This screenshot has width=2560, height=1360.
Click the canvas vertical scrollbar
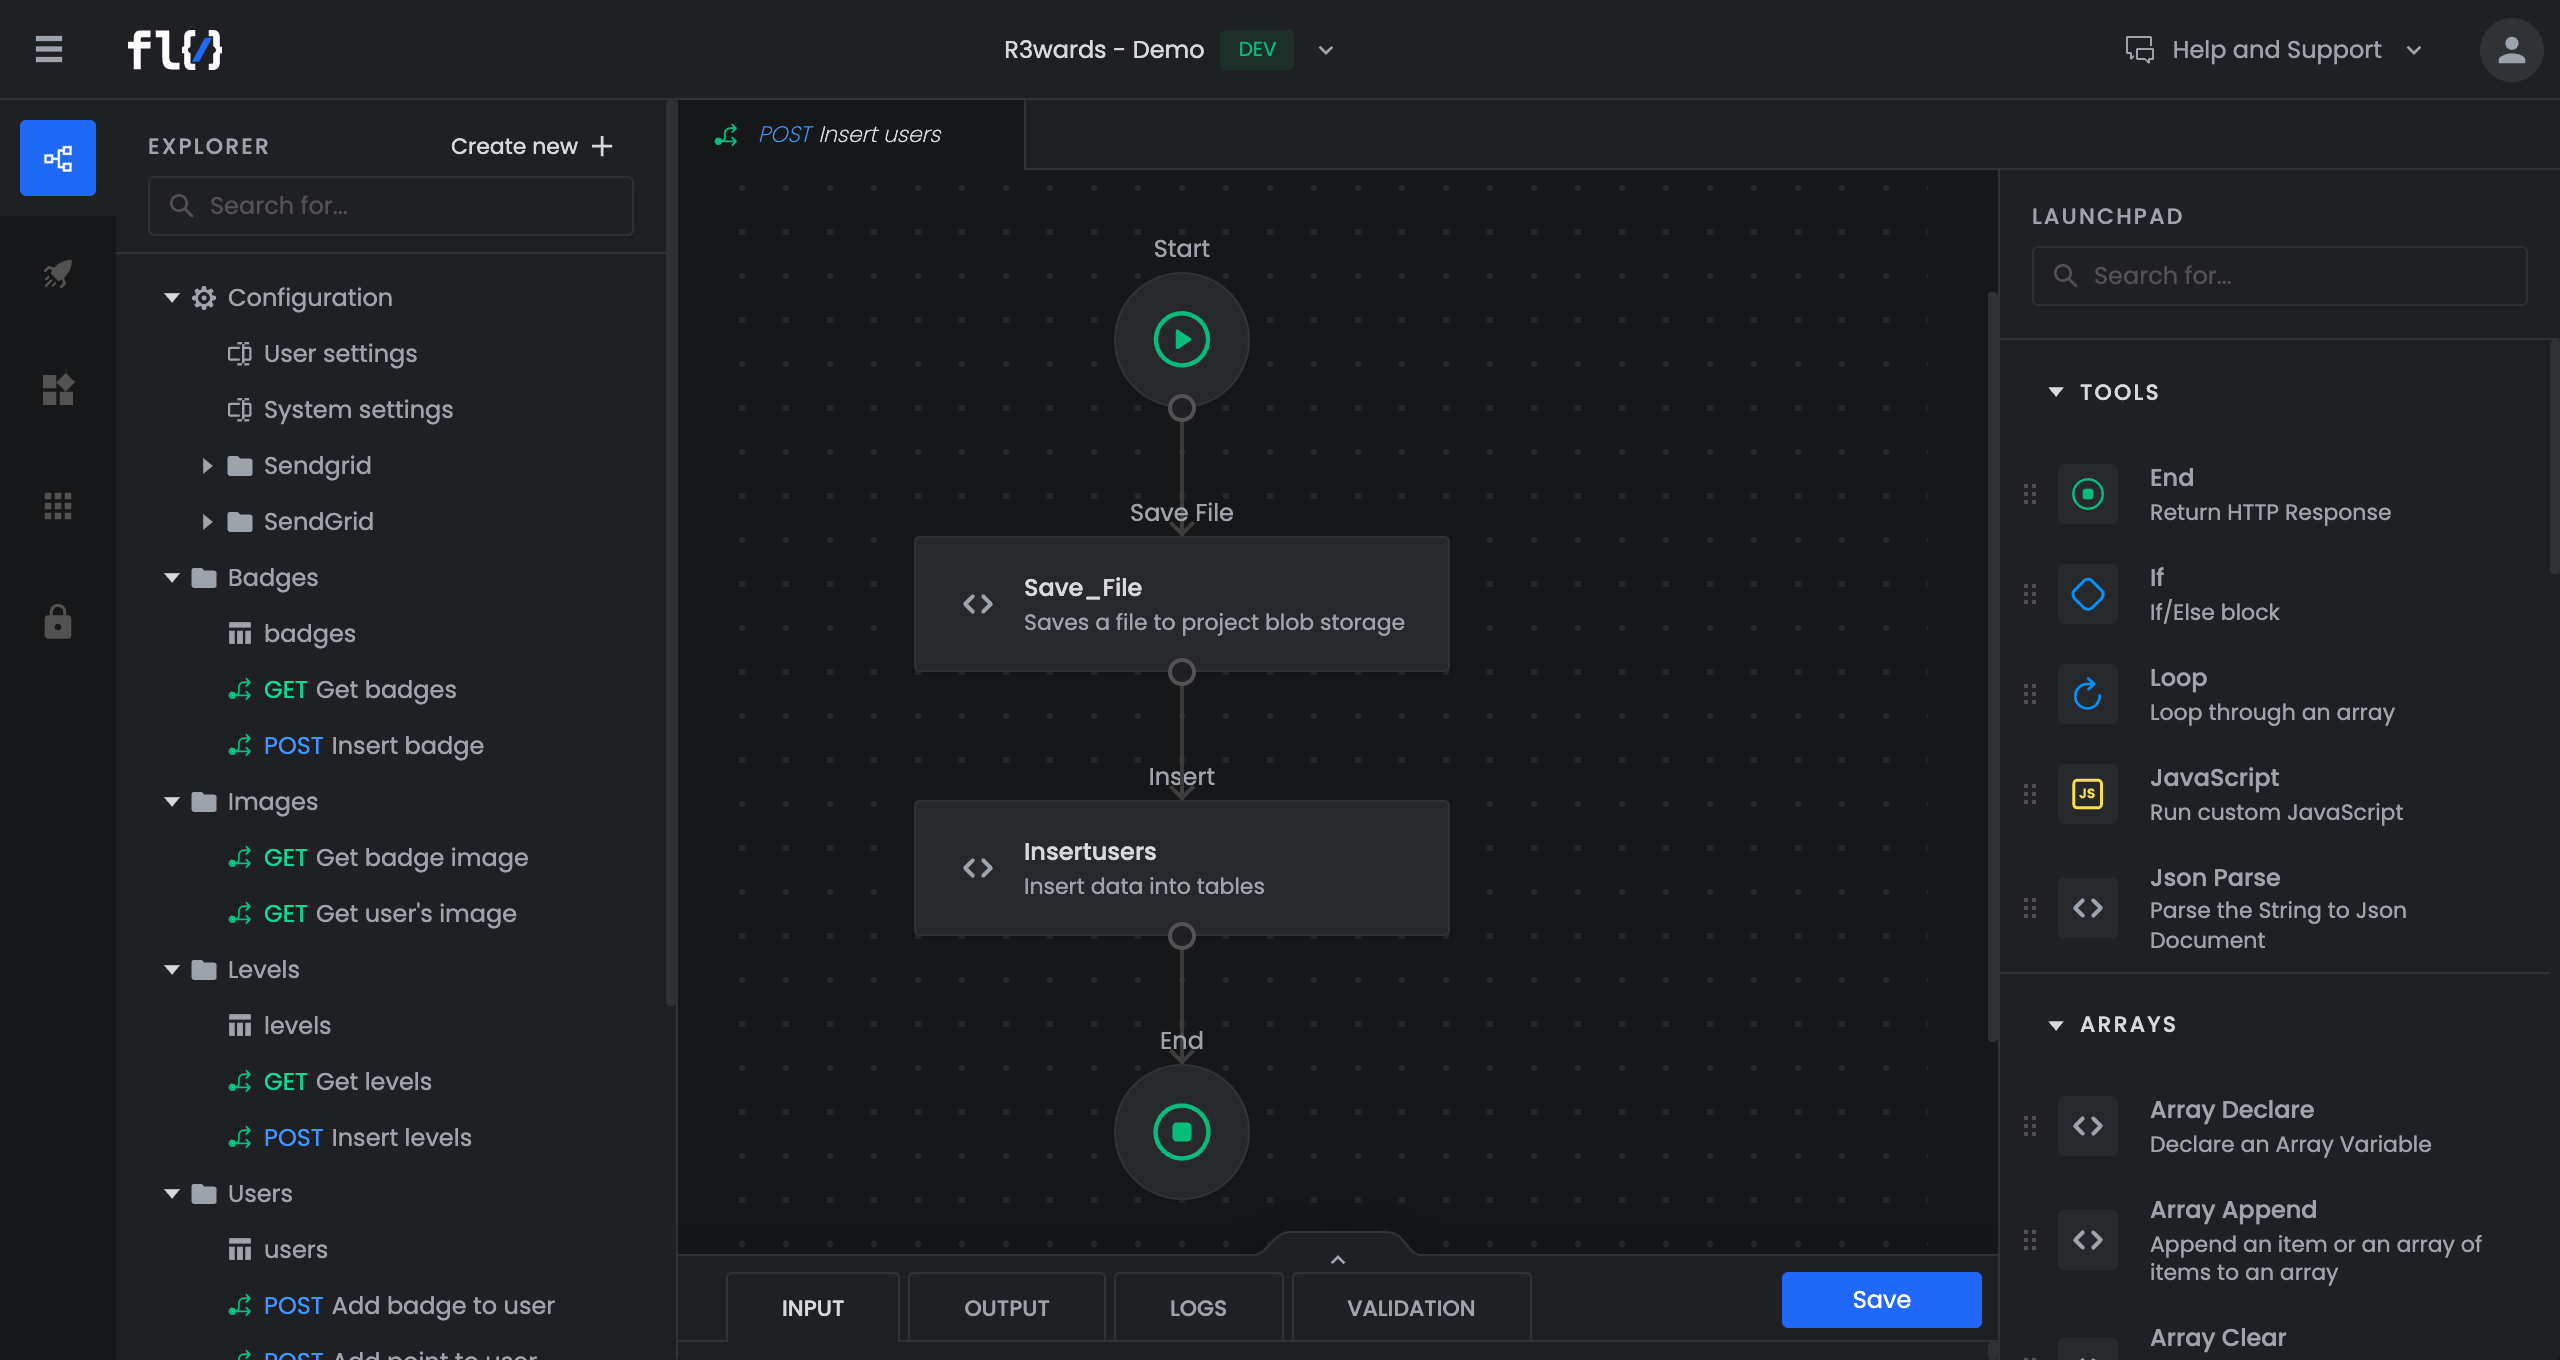point(1992,665)
